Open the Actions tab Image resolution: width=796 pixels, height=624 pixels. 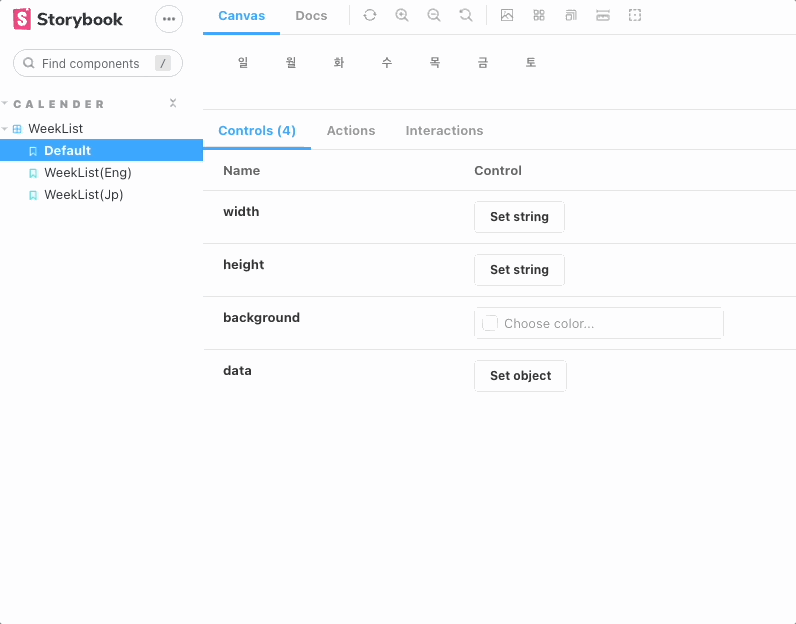coord(351,130)
